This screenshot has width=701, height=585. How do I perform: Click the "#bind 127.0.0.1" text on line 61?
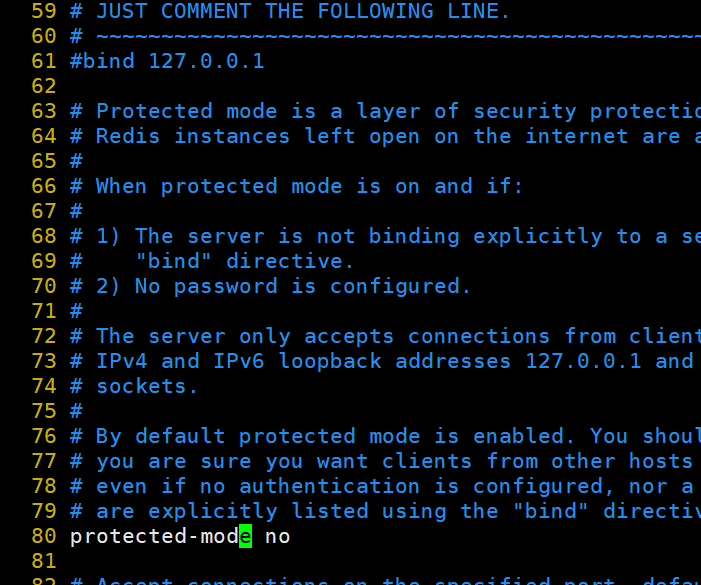click(167, 61)
